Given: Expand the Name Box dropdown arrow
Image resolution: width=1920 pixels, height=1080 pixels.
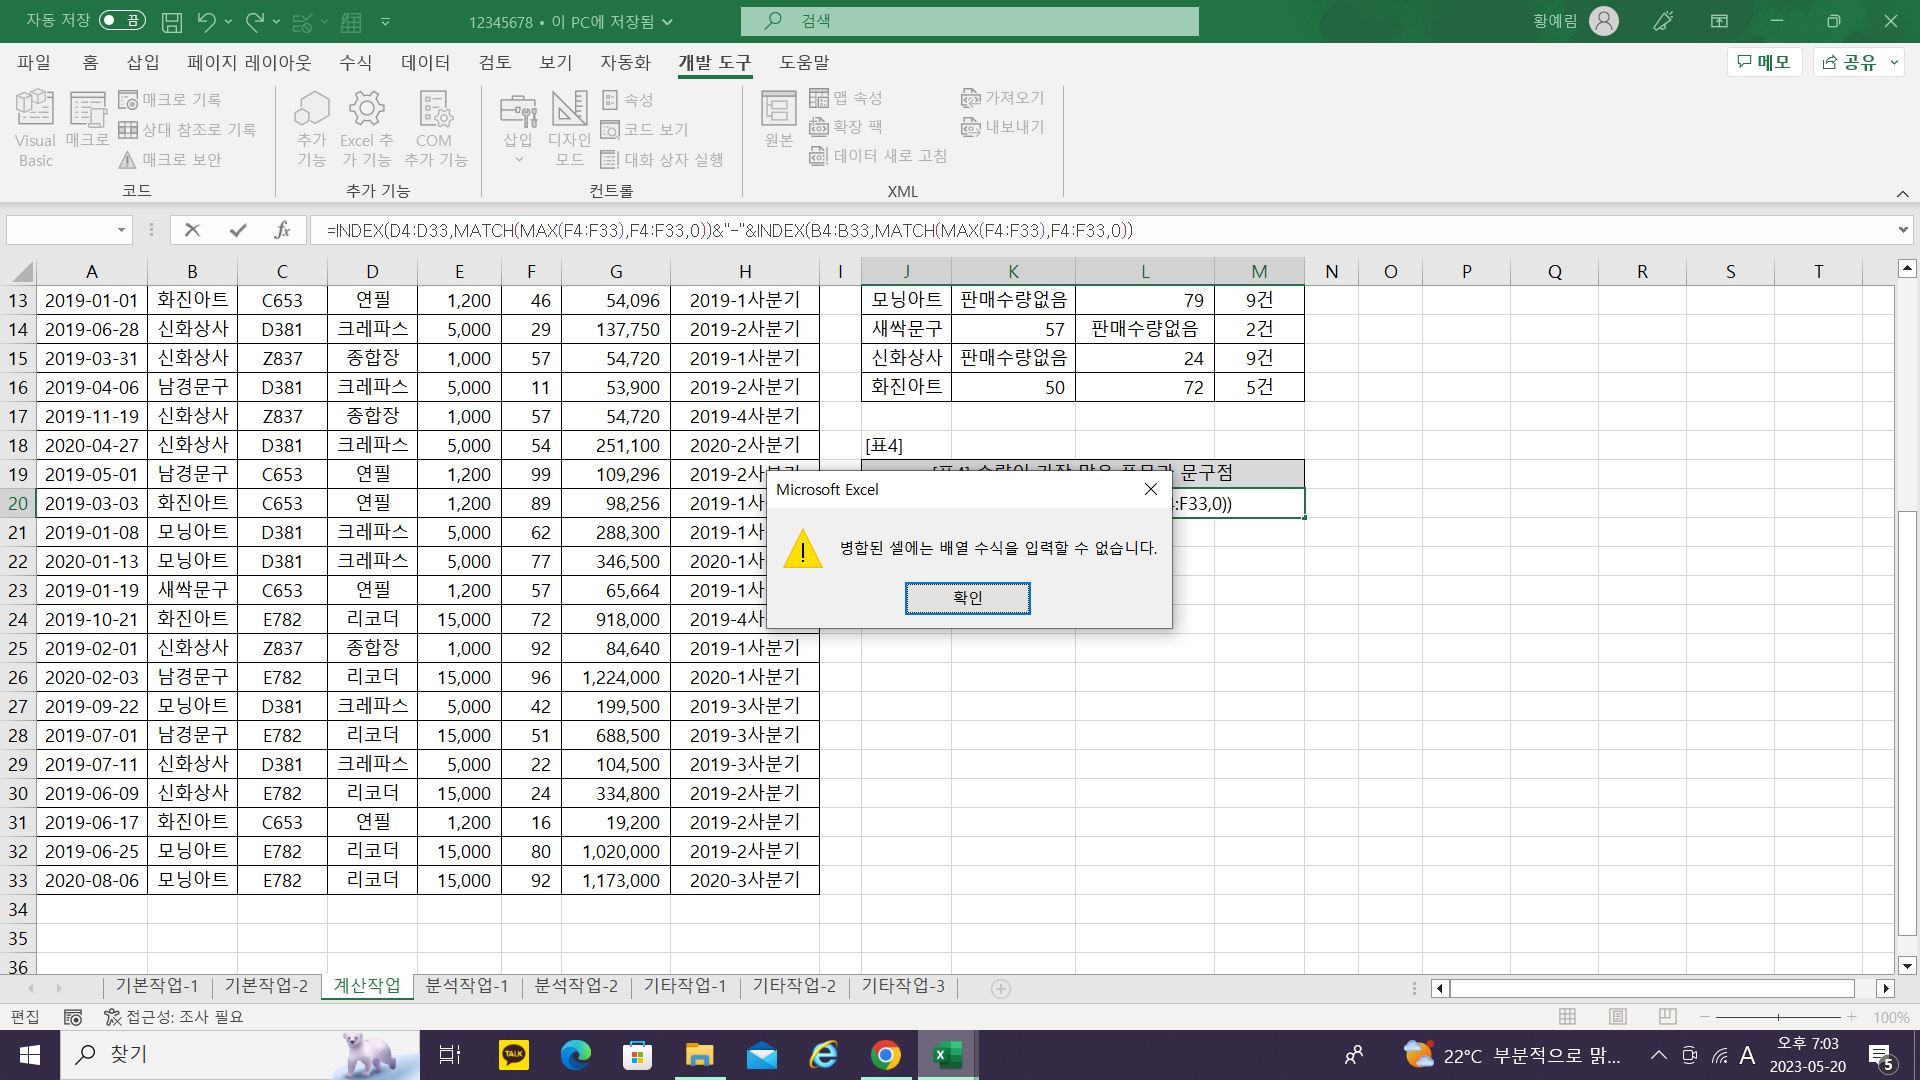Looking at the screenshot, I should (121, 230).
